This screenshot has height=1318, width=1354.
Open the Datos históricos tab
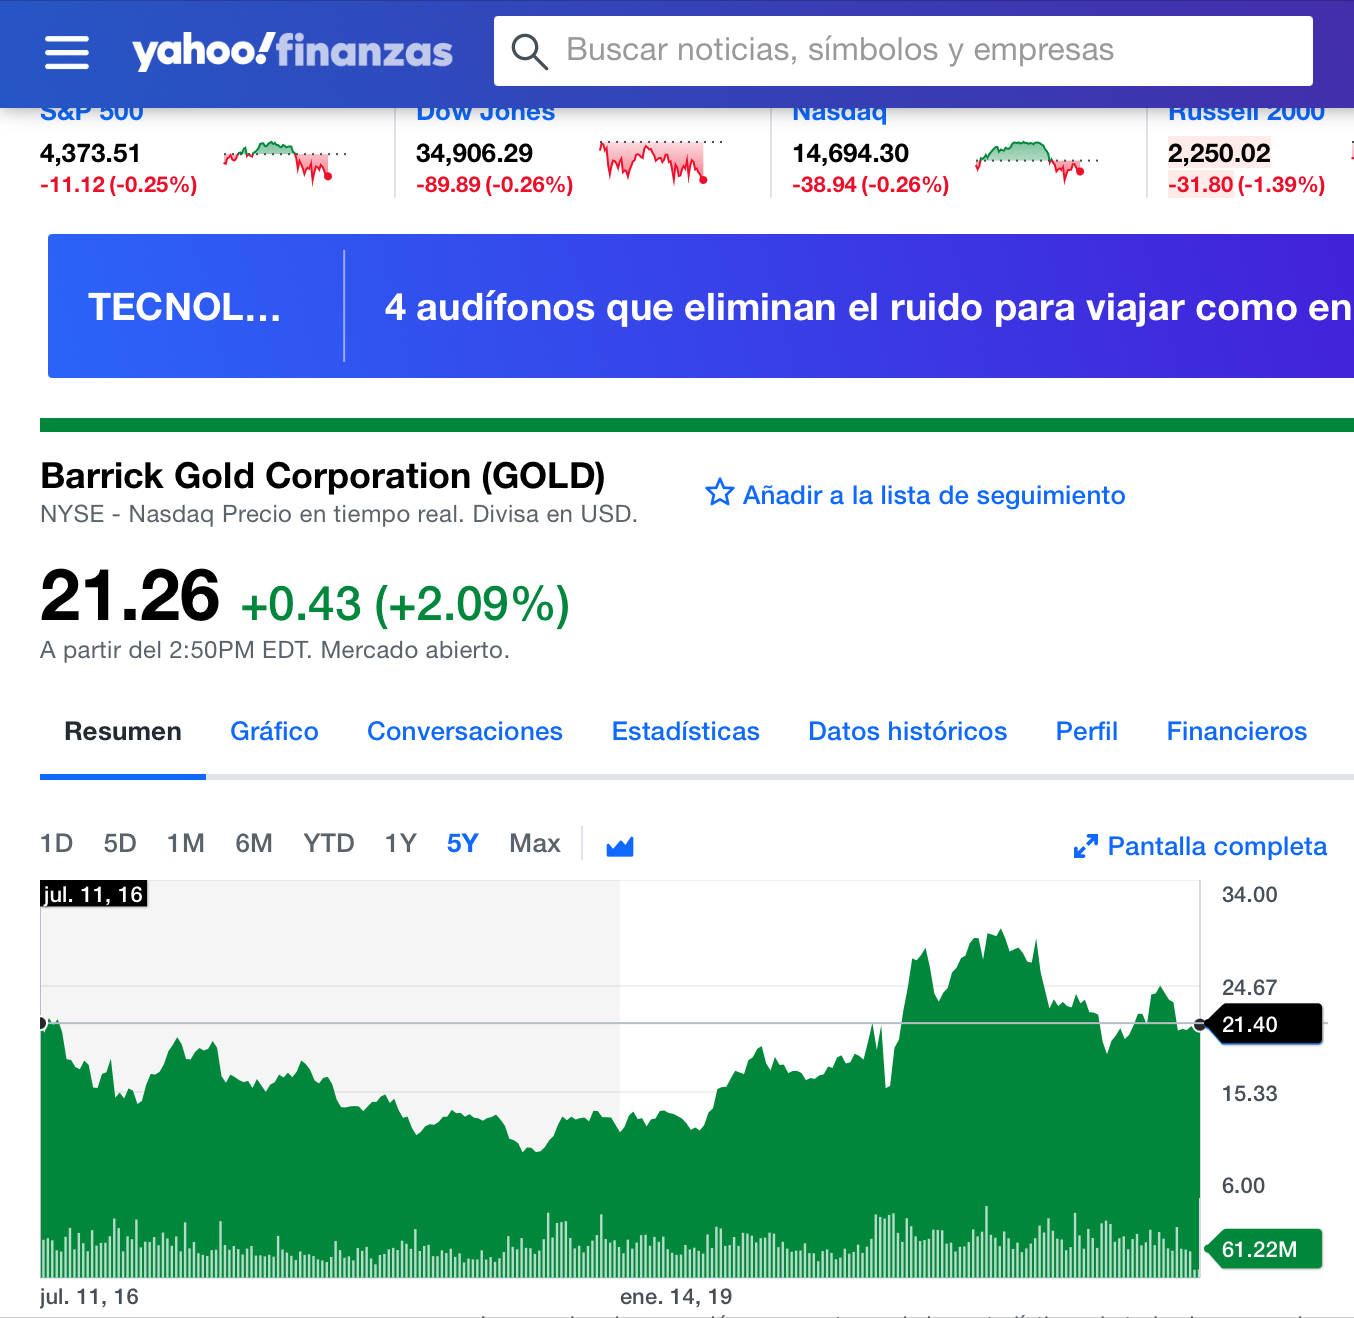coord(907,732)
